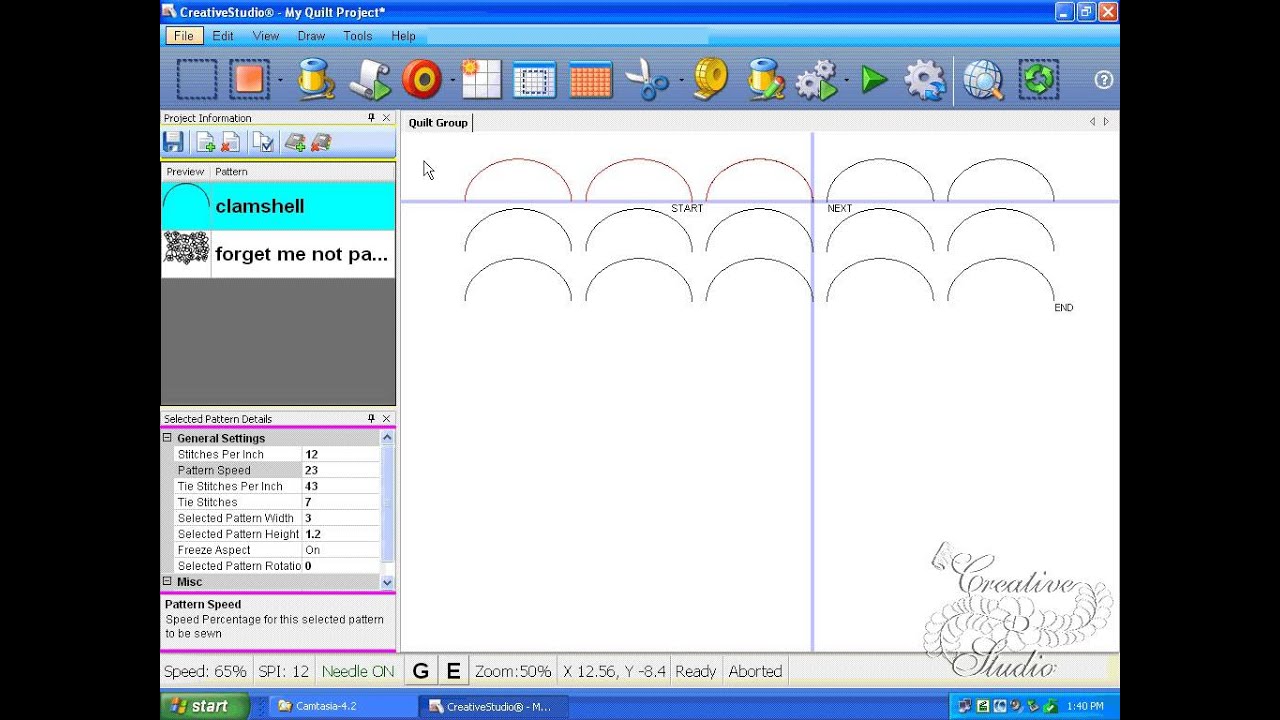Click the green recycle refresh icon
Image resolution: width=1280 pixels, height=720 pixels.
point(1039,80)
